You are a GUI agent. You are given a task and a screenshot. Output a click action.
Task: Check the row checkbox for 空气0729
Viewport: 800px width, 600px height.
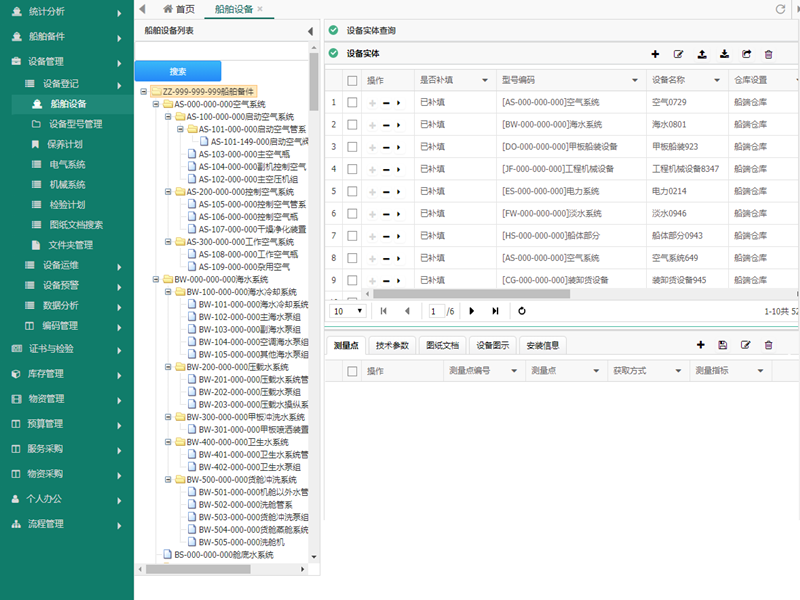click(352, 102)
